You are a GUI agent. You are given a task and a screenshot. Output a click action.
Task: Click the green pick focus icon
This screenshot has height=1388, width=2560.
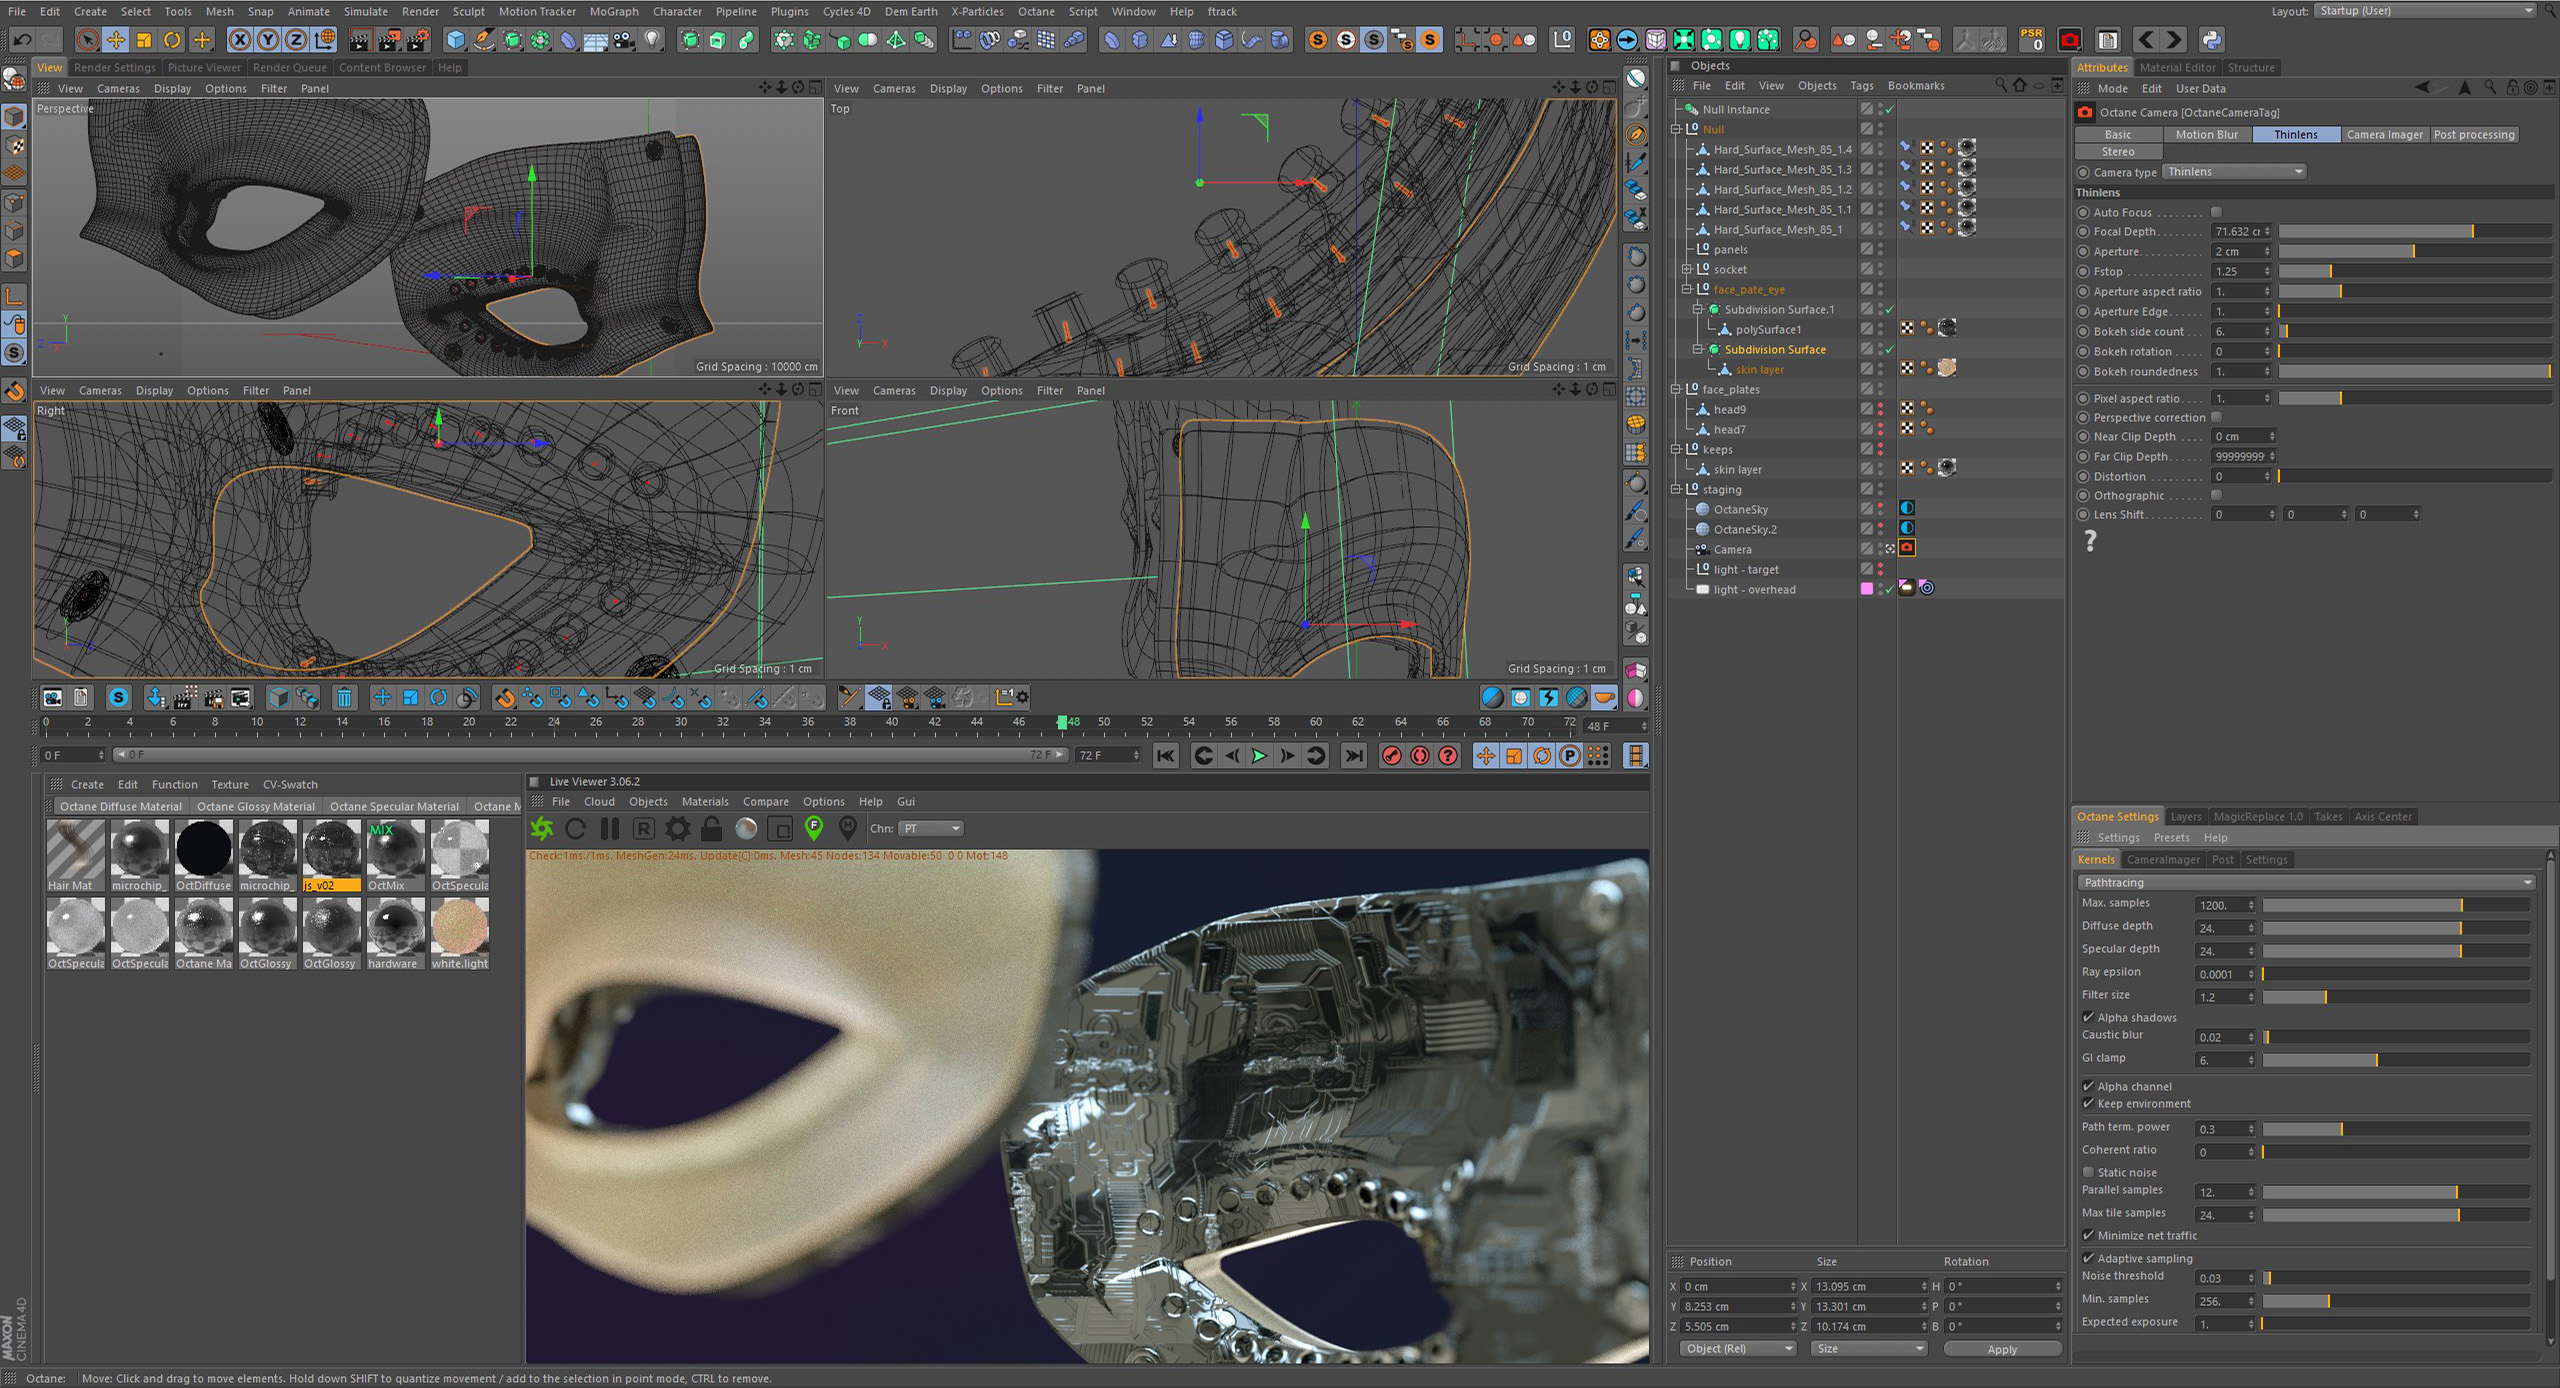tap(814, 828)
